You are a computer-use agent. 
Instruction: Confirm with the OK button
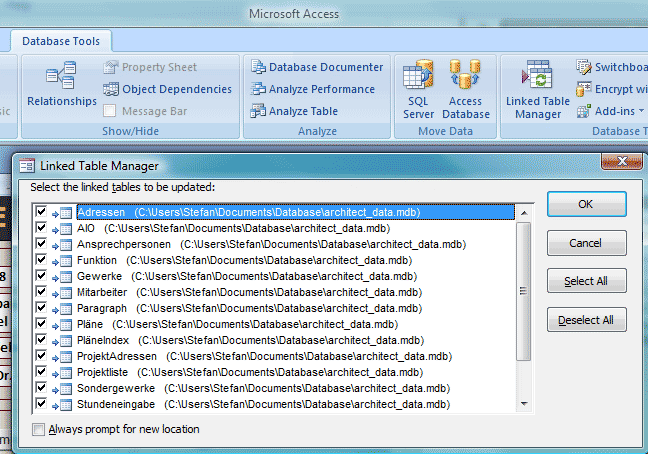click(x=586, y=204)
